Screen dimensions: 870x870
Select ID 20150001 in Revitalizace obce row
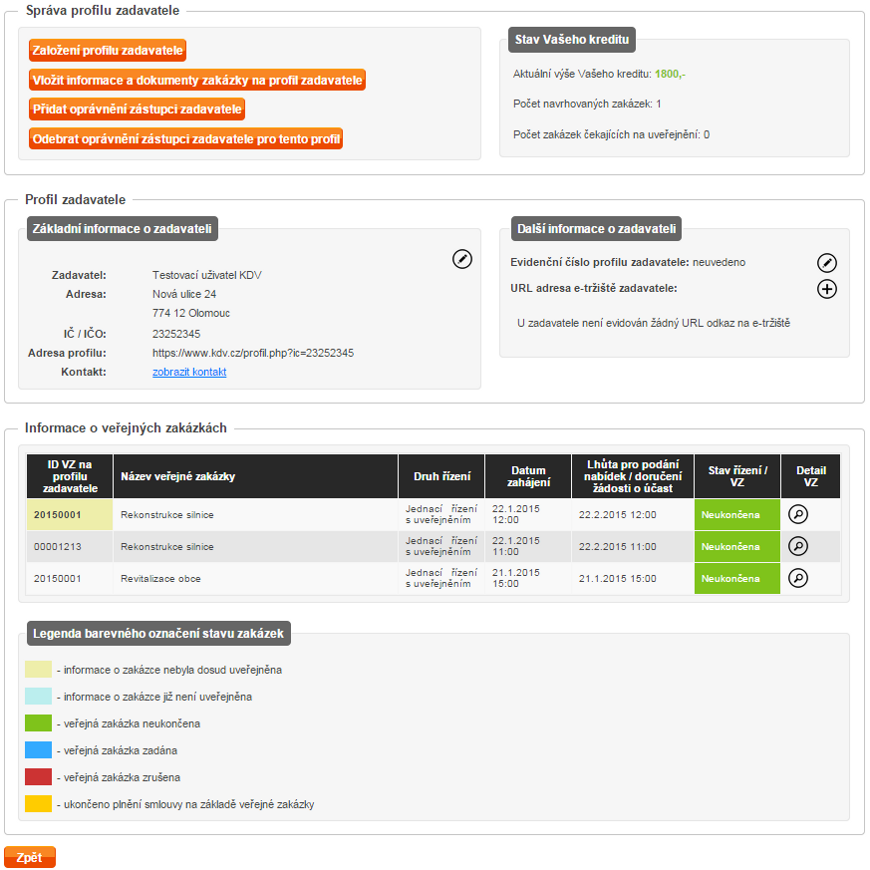tap(70, 578)
